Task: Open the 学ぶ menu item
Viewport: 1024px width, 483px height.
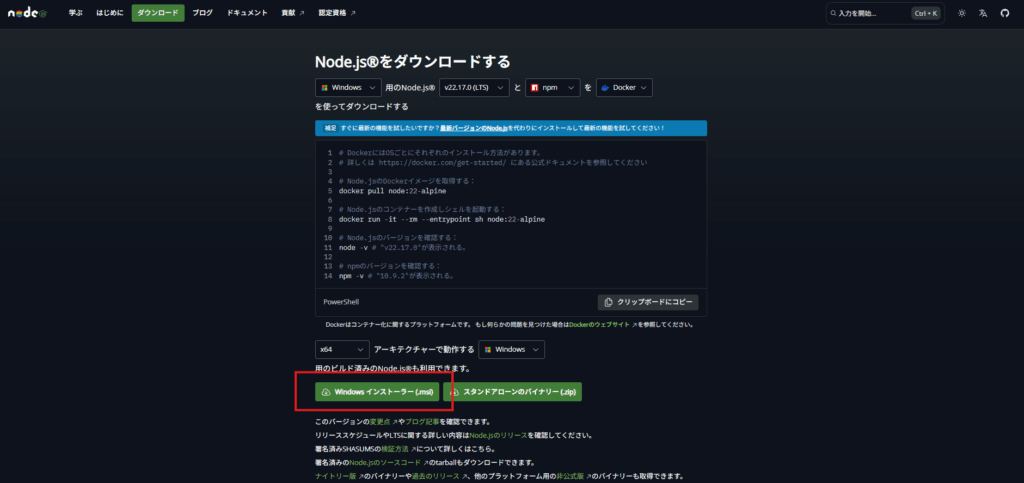Action: click(x=76, y=13)
